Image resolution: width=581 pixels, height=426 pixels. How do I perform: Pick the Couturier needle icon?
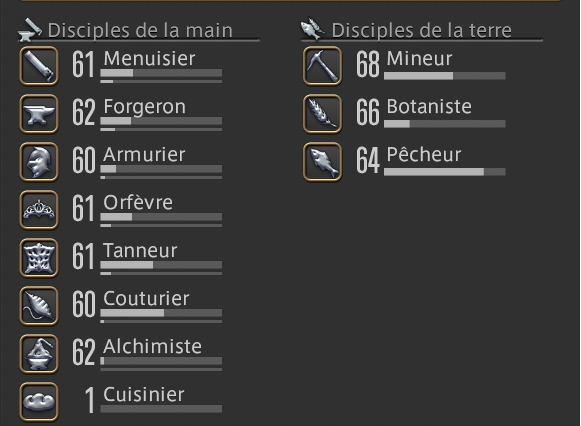pyautogui.click(x=39, y=306)
